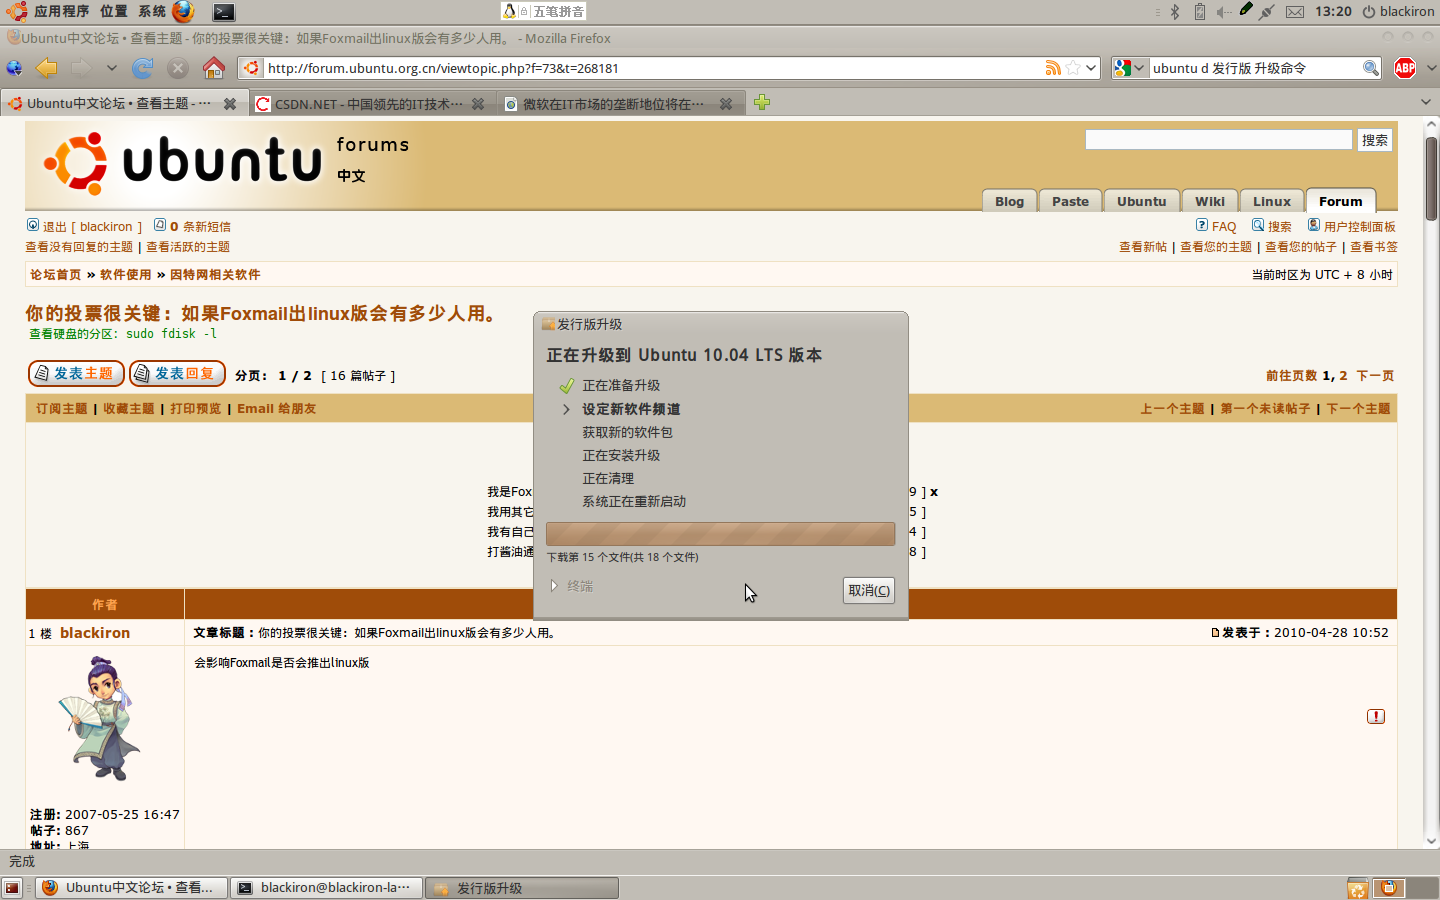Open the Paste tab on forum header
Viewport: 1440px width, 900px height.
(1070, 201)
